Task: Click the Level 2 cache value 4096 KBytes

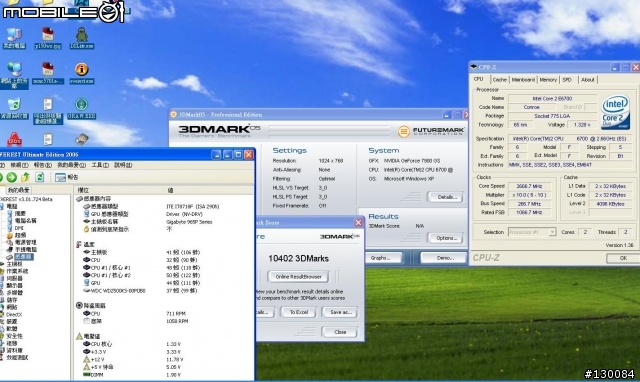Action: (x=610, y=204)
